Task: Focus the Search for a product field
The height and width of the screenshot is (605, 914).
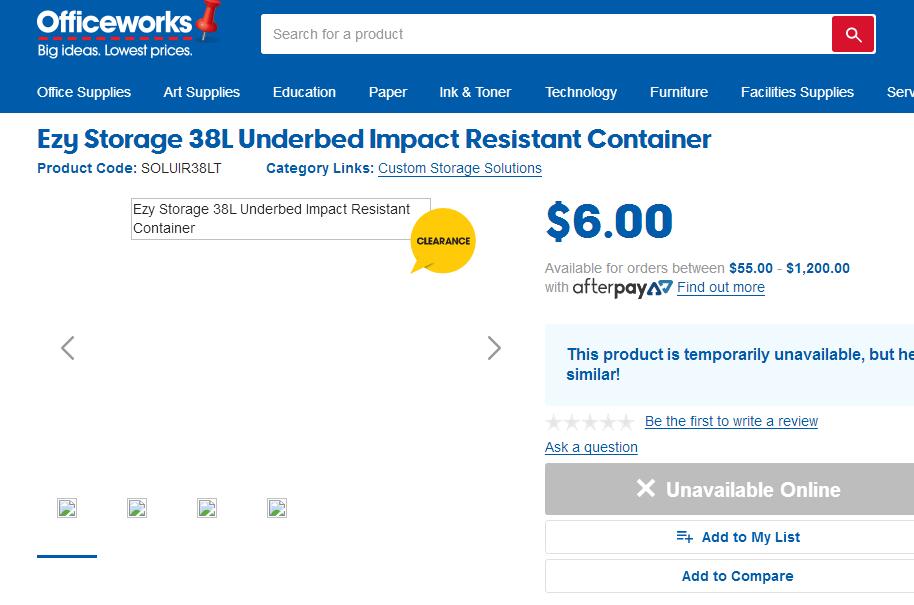Action: pyautogui.click(x=546, y=34)
